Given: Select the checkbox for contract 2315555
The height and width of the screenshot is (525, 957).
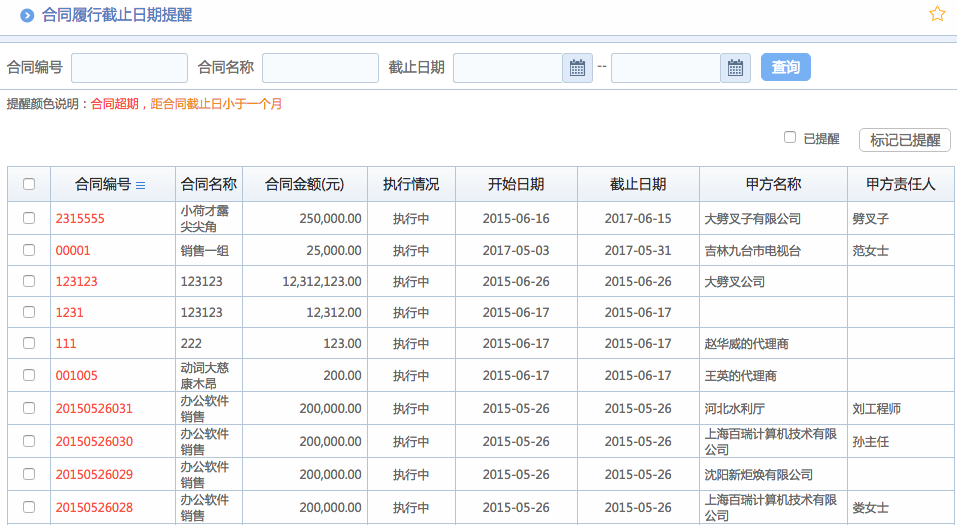Looking at the screenshot, I should point(29,218).
